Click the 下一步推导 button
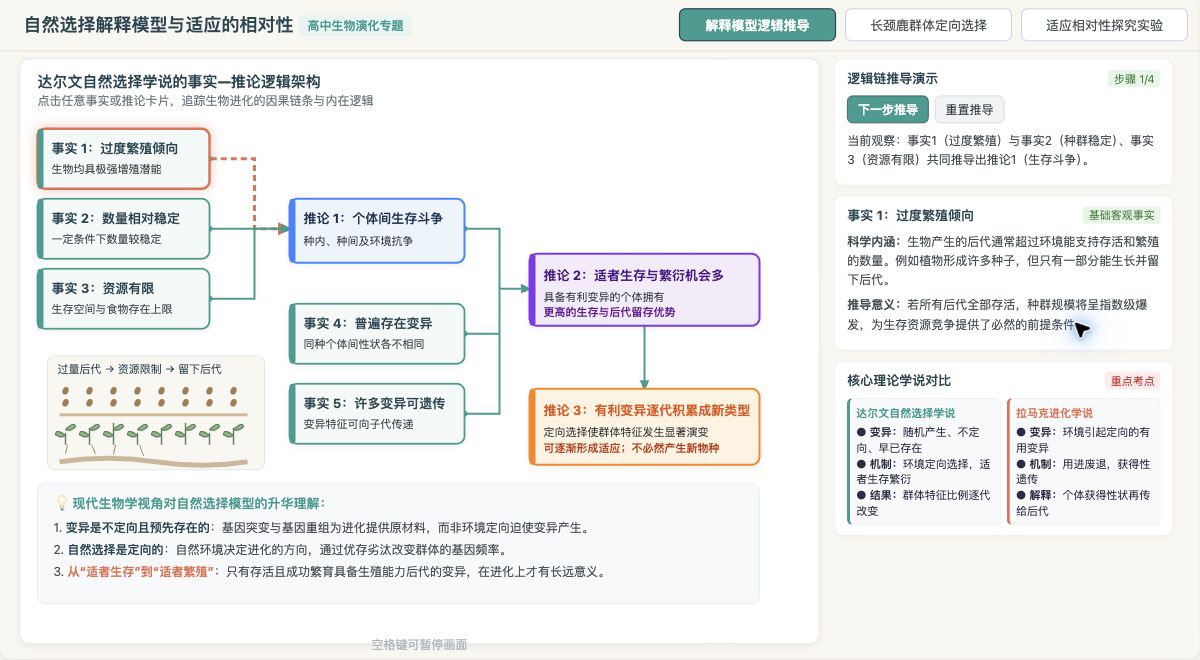 point(888,109)
